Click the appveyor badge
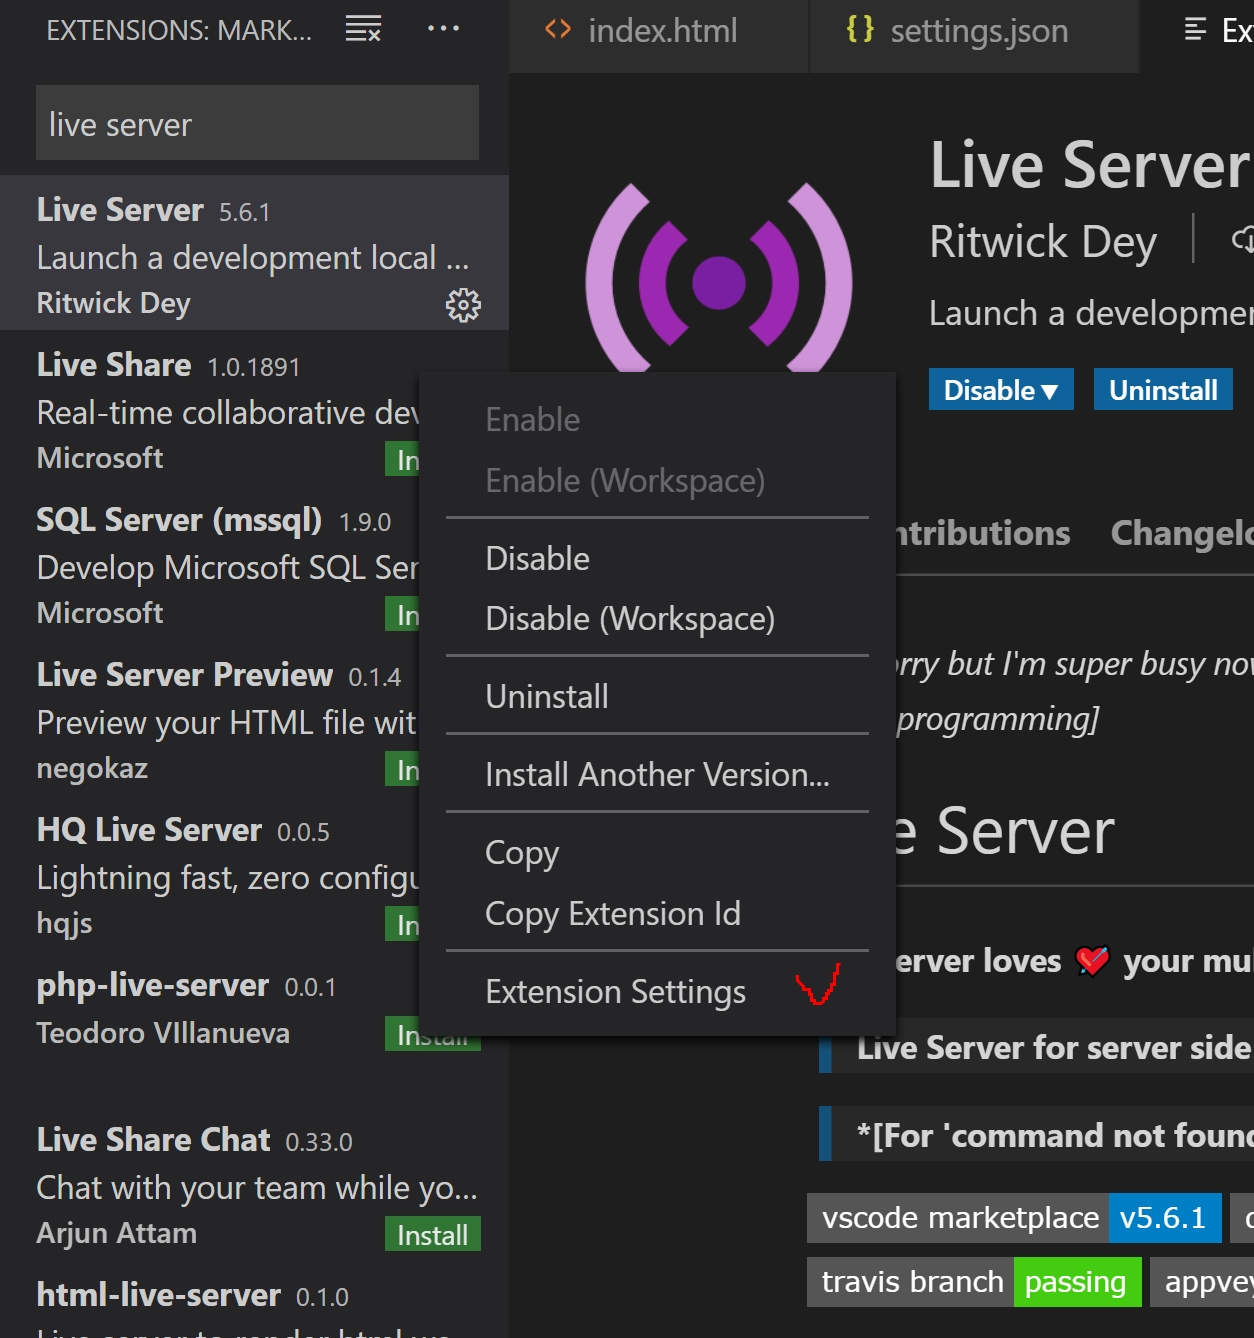The height and width of the screenshot is (1338, 1254). tap(1203, 1281)
